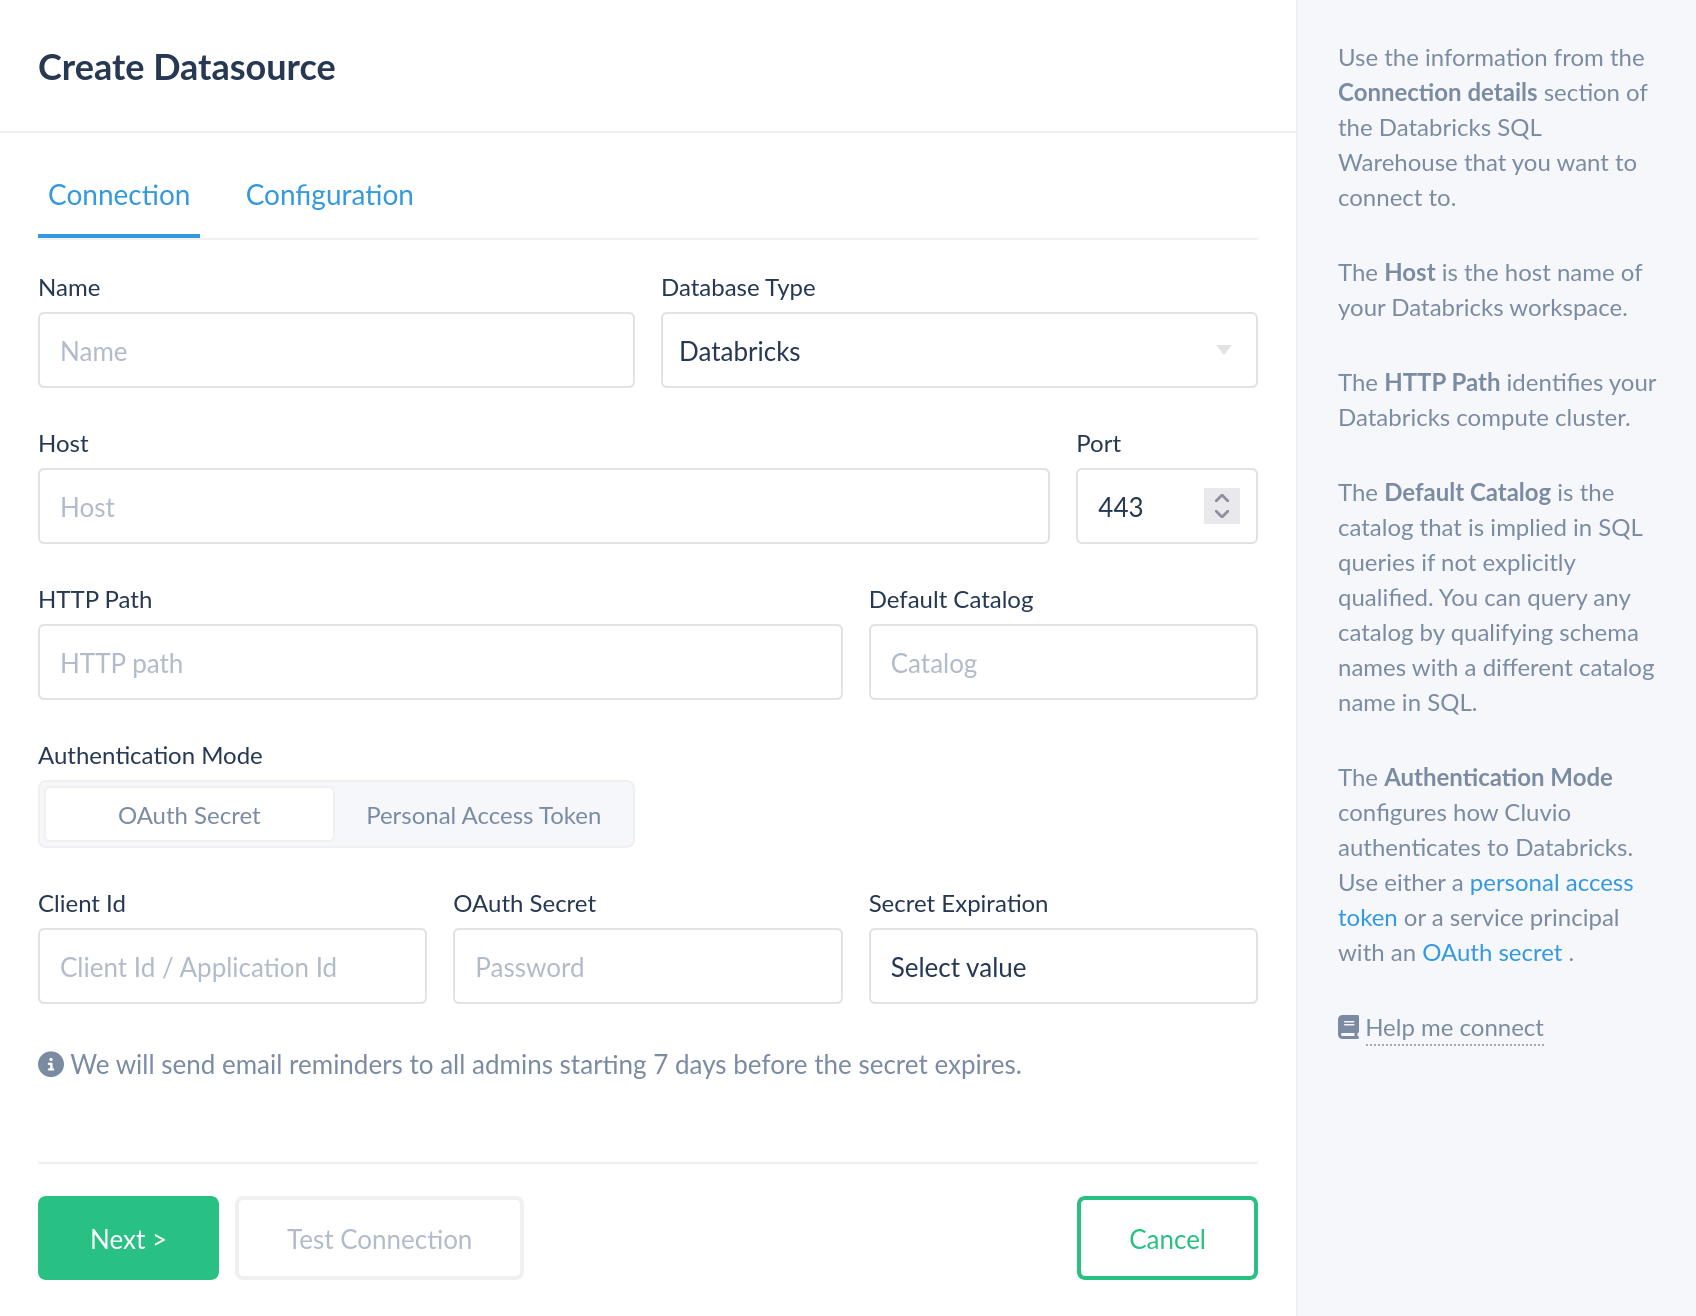The width and height of the screenshot is (1696, 1316).
Task: Increase the Port value with the up arrow
Action: 1222,497
